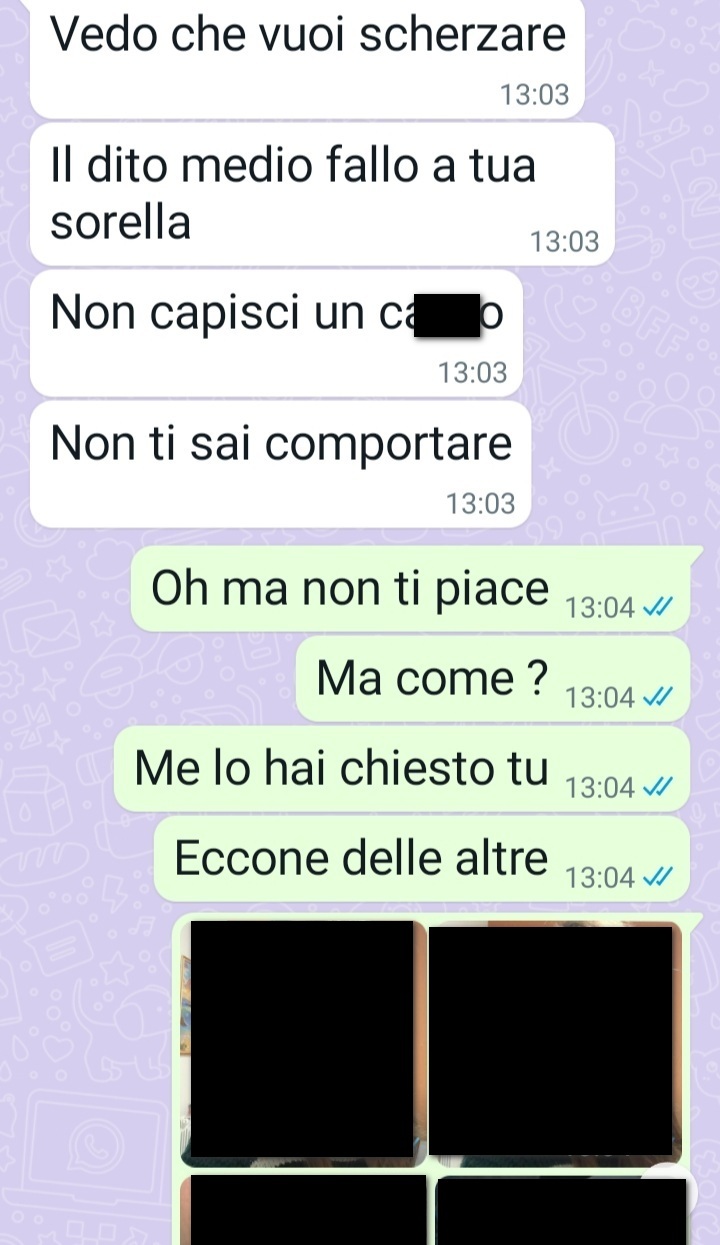Tap the 13:03 time under "Vedo che vuoi scherzare"
Viewport: 720px width, 1245px height.
534,96
